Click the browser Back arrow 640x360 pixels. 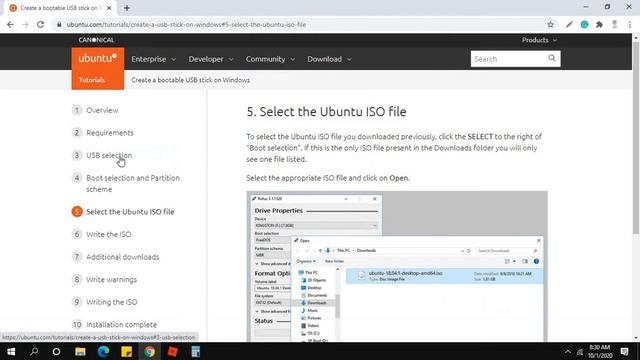pos(10,24)
